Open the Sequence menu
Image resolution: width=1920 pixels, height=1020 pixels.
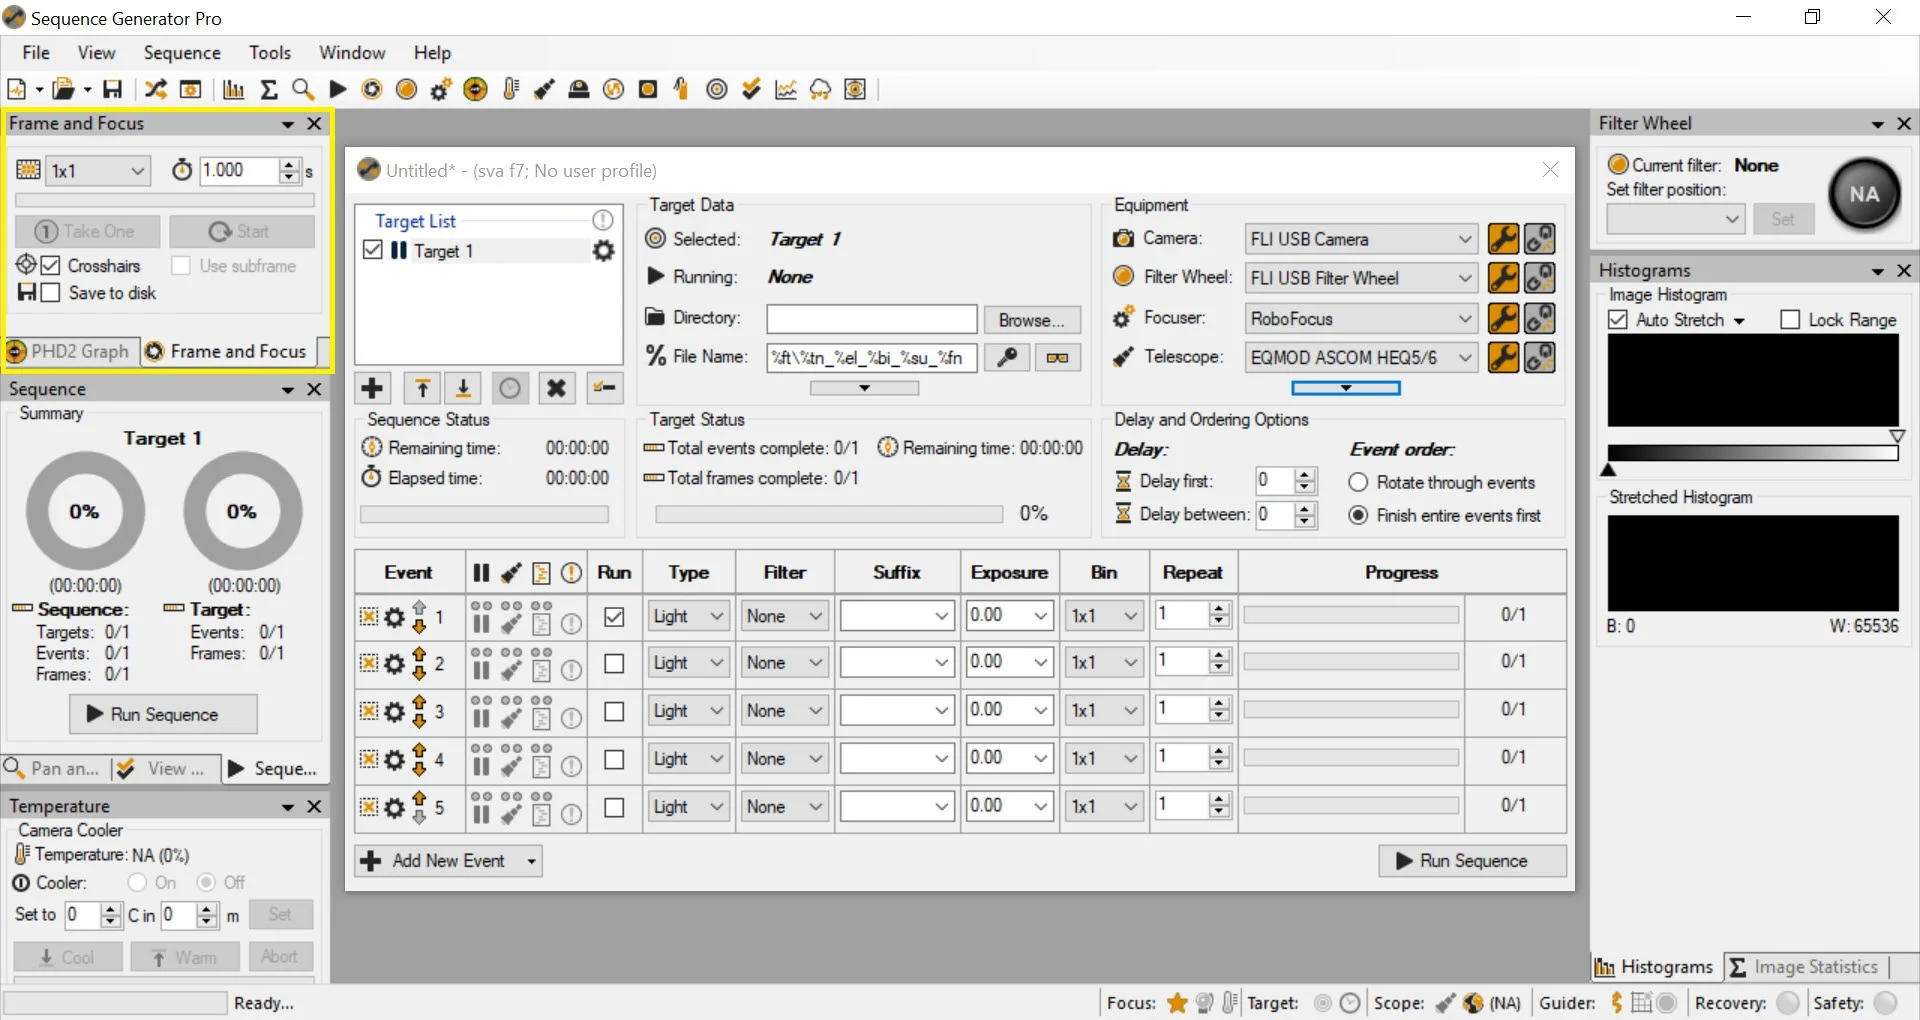pyautogui.click(x=182, y=53)
